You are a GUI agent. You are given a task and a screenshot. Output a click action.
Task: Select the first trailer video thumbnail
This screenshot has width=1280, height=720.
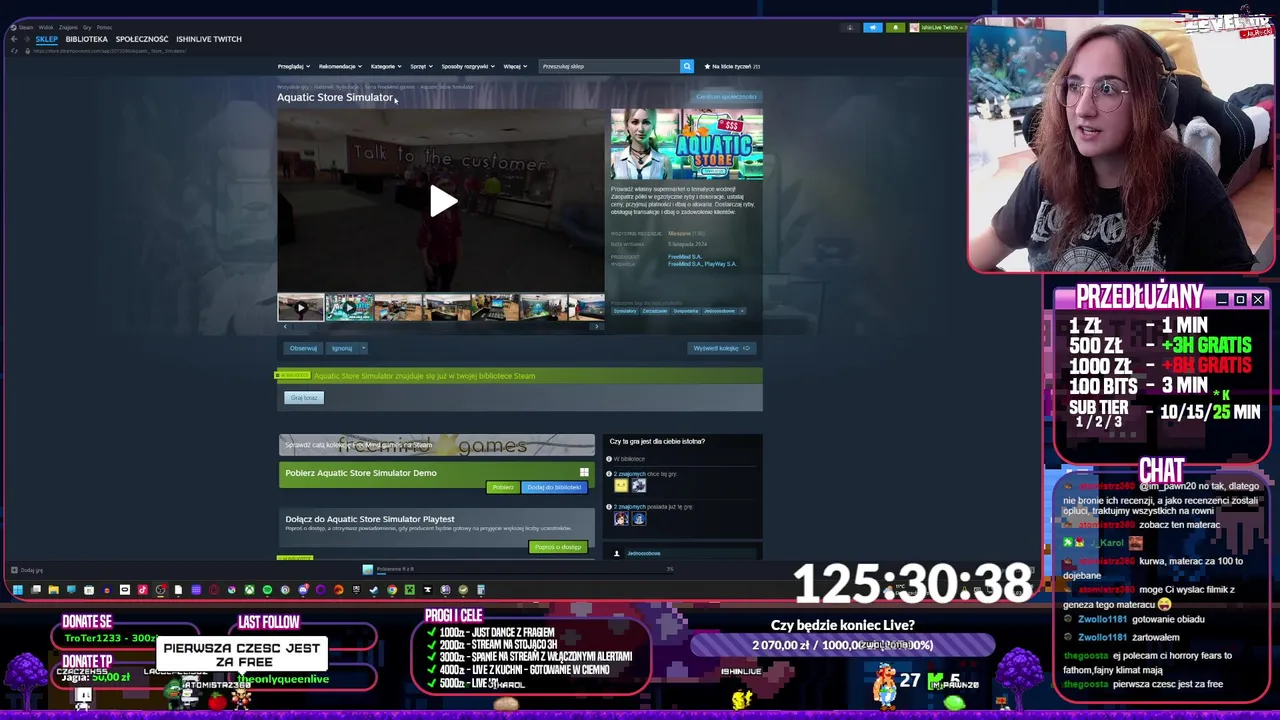click(x=301, y=307)
